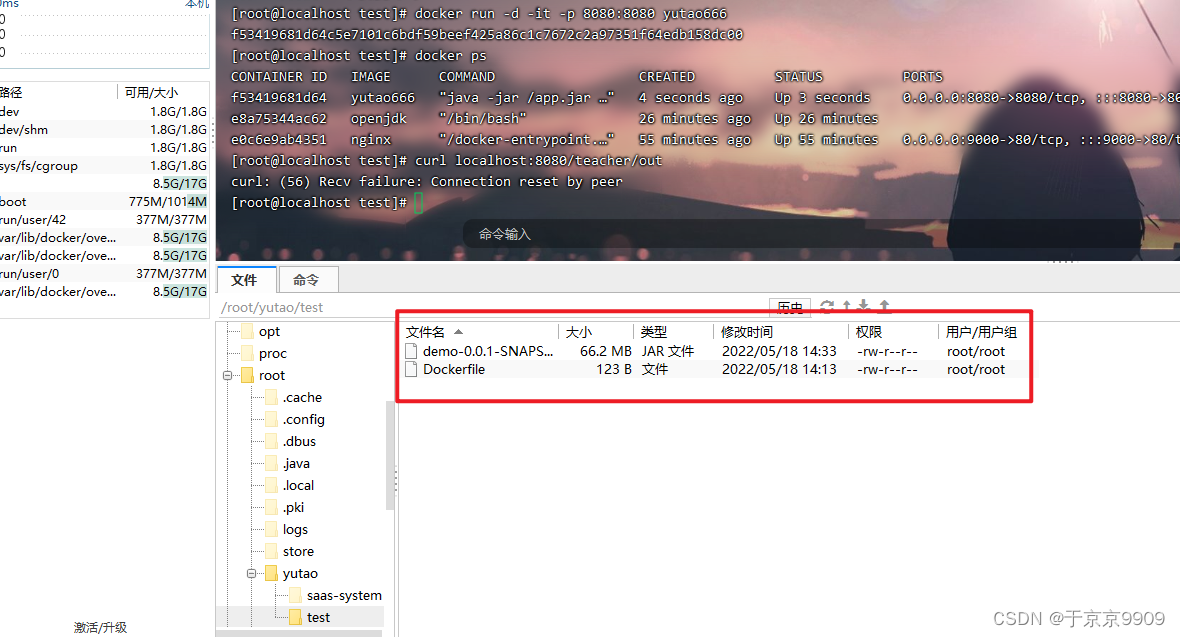Select the .java tree item
This screenshot has height=637, width=1180.
[x=297, y=463]
